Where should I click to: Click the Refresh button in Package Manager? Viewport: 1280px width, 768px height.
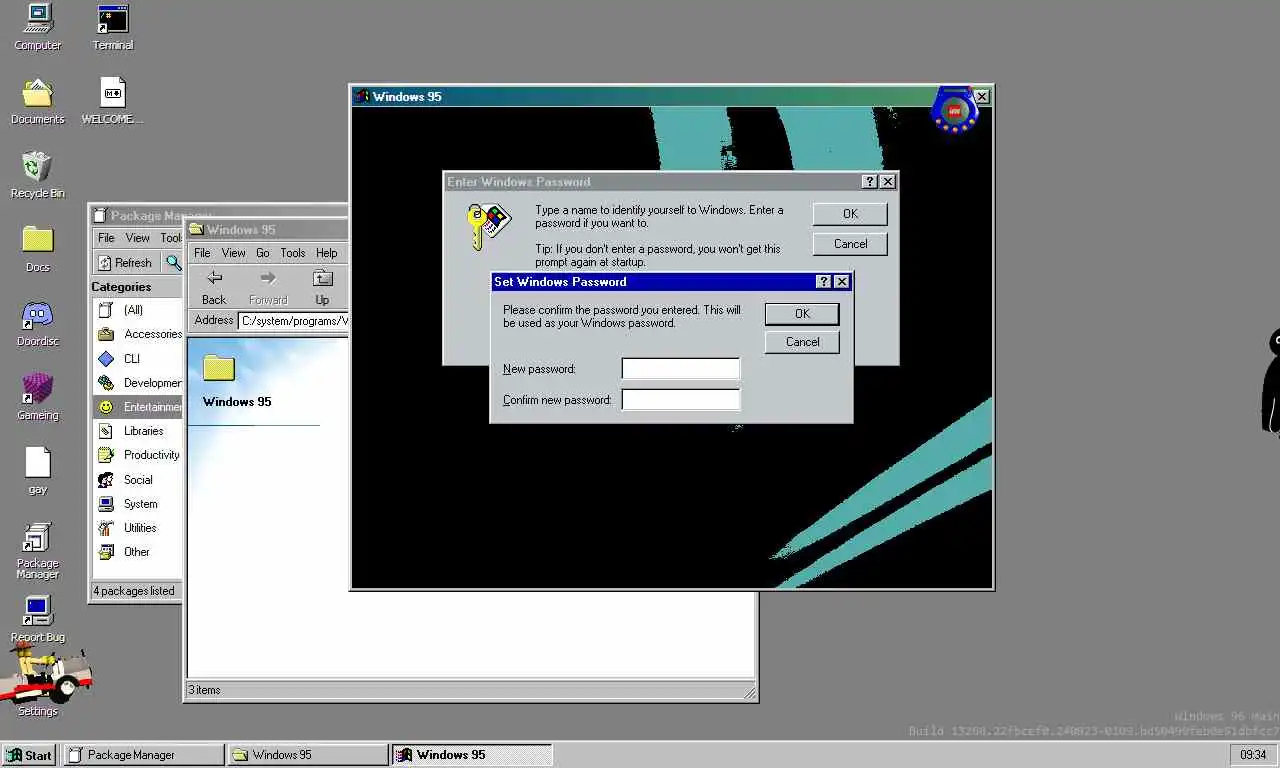coord(126,262)
